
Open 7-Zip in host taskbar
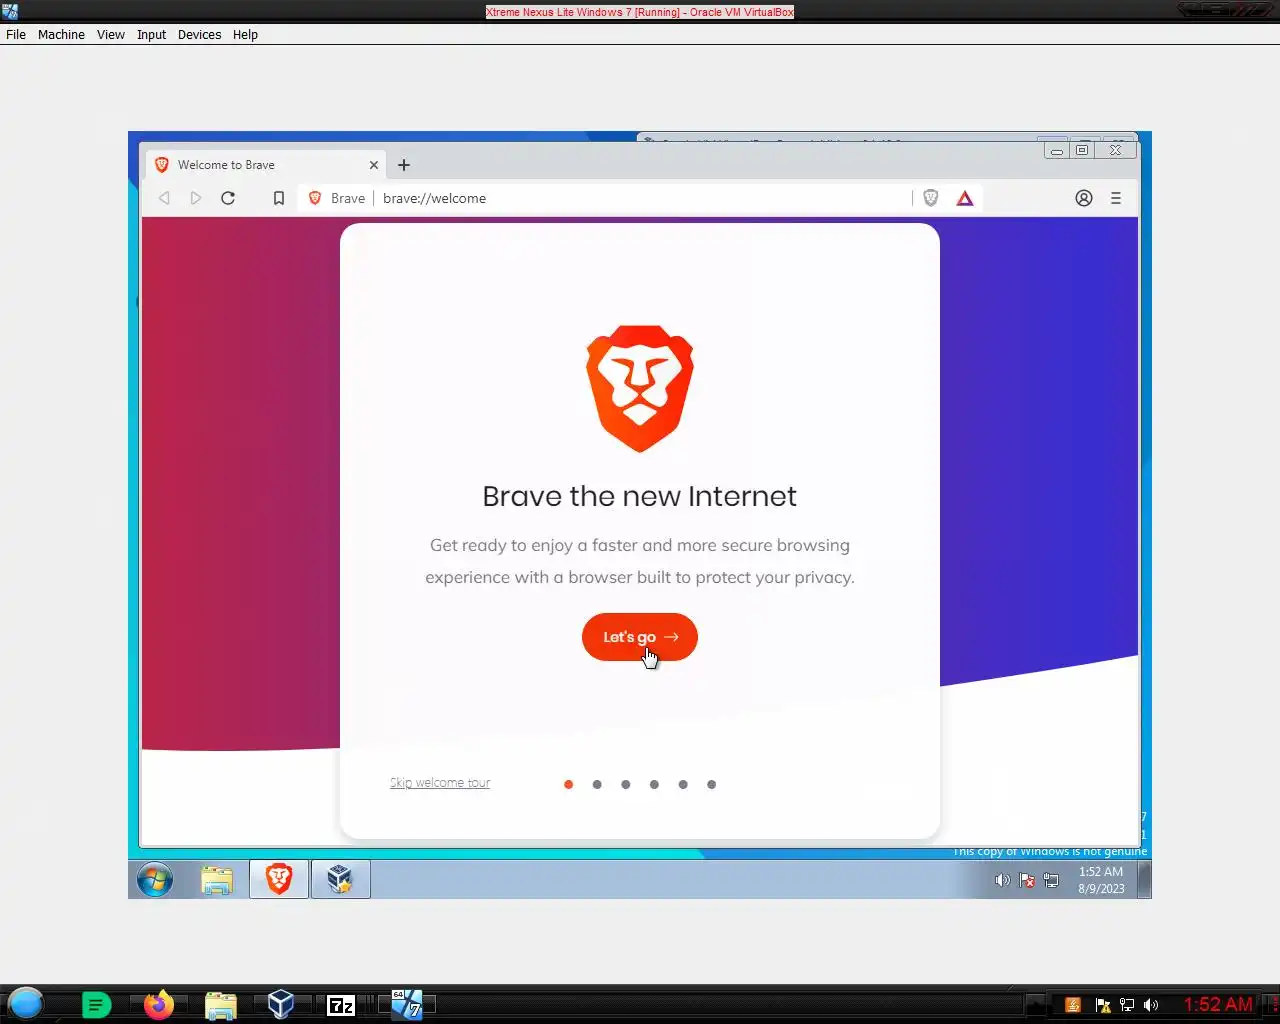click(x=342, y=1005)
